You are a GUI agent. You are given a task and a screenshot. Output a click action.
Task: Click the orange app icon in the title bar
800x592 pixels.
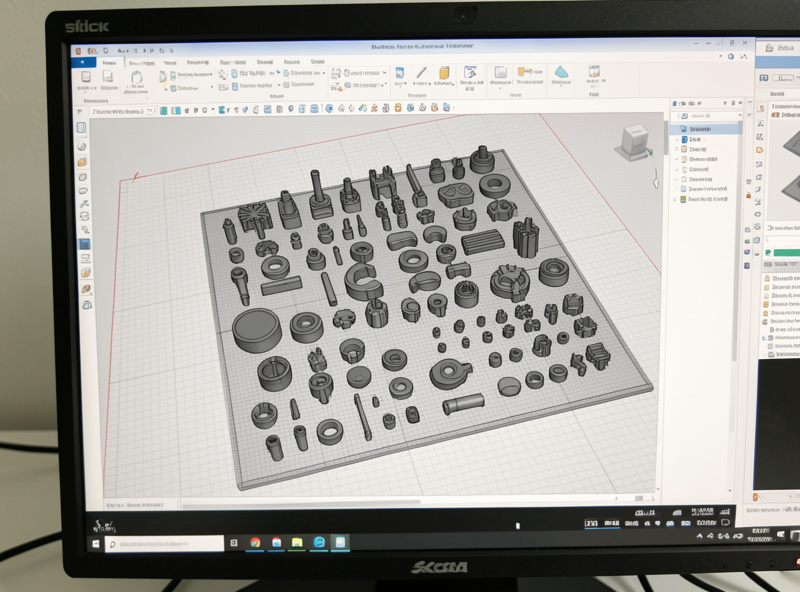[79, 51]
